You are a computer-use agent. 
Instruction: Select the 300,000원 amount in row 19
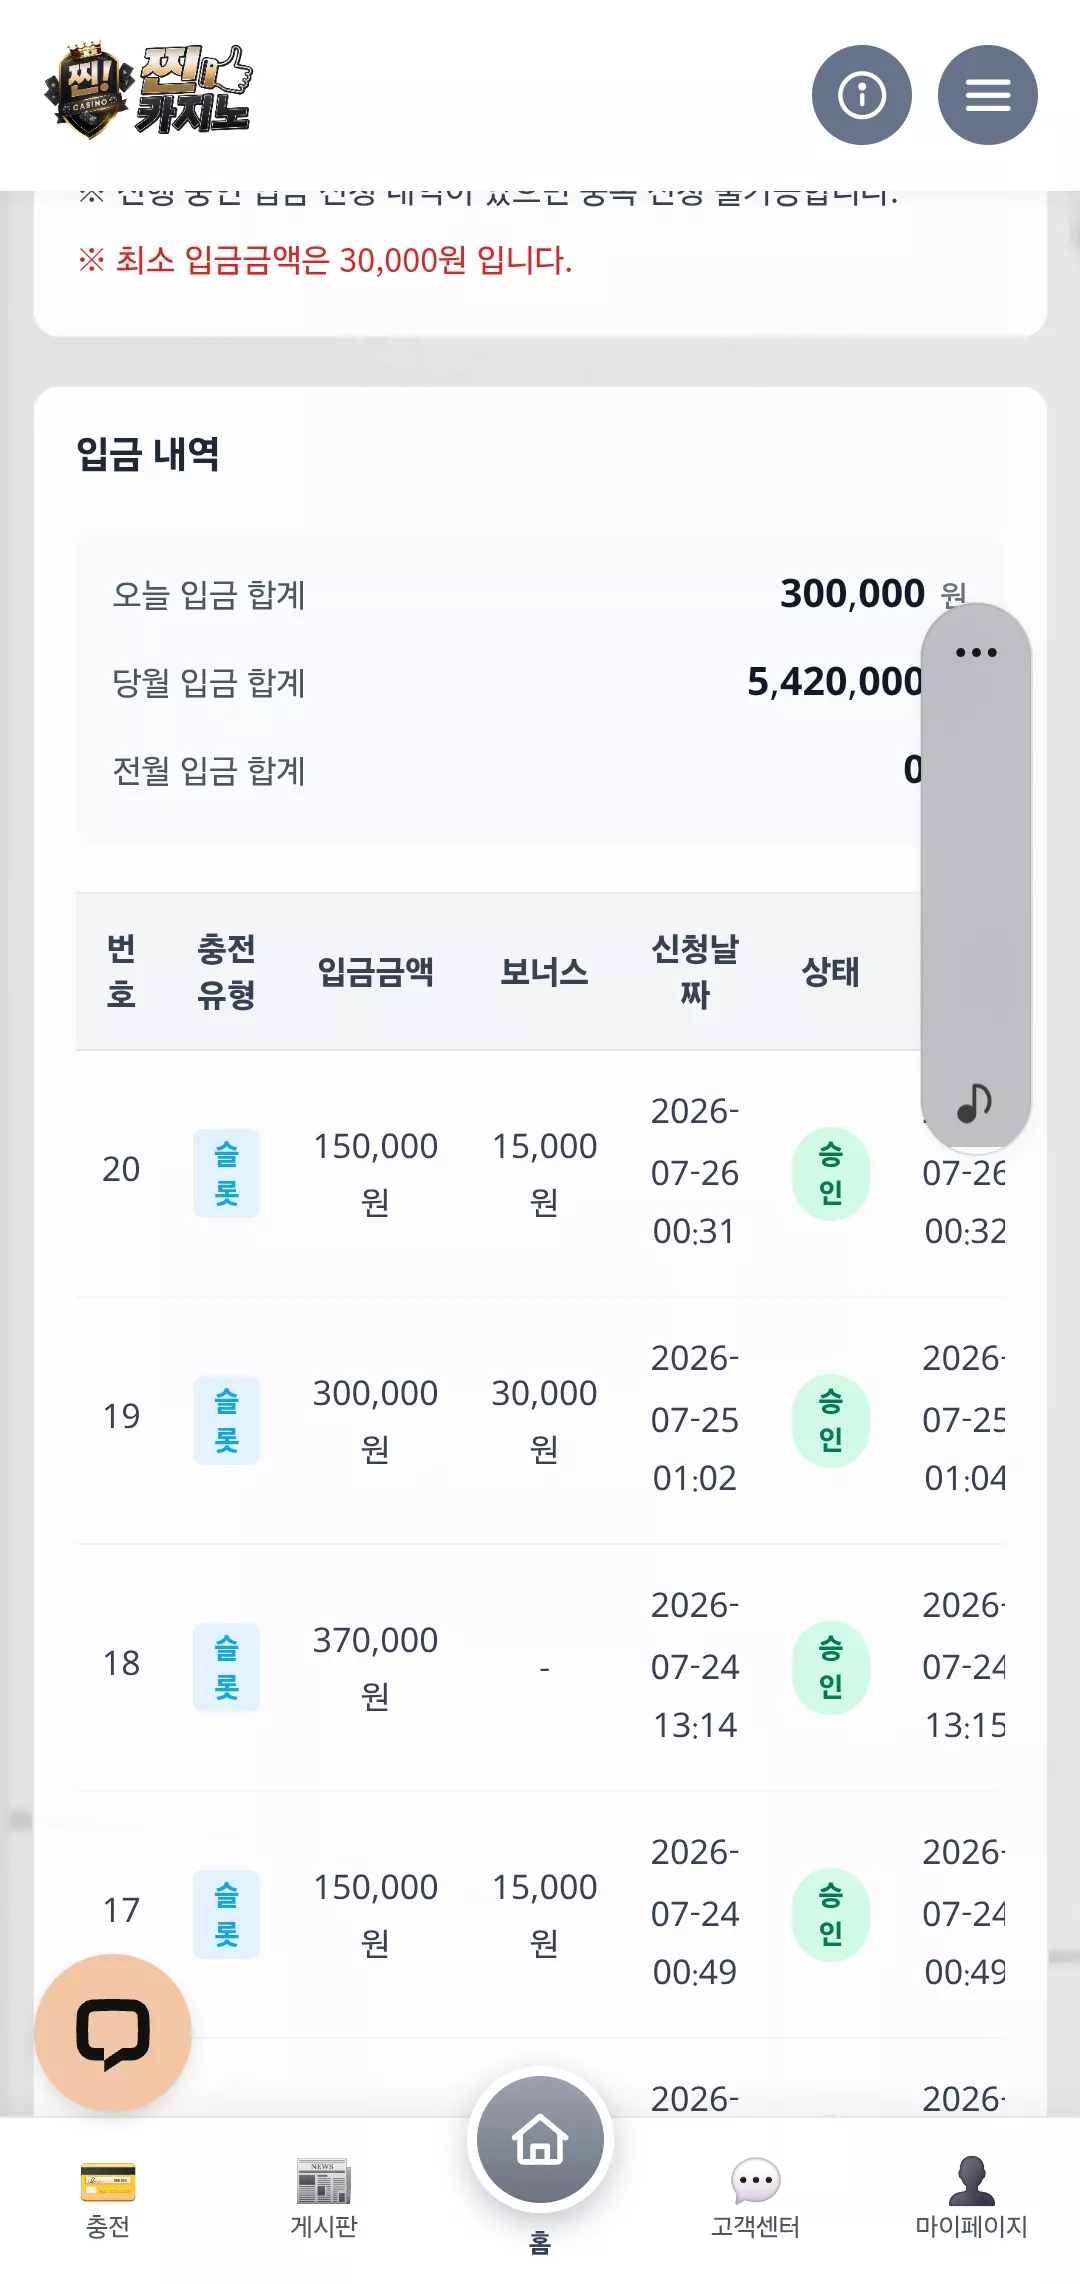tap(376, 1420)
